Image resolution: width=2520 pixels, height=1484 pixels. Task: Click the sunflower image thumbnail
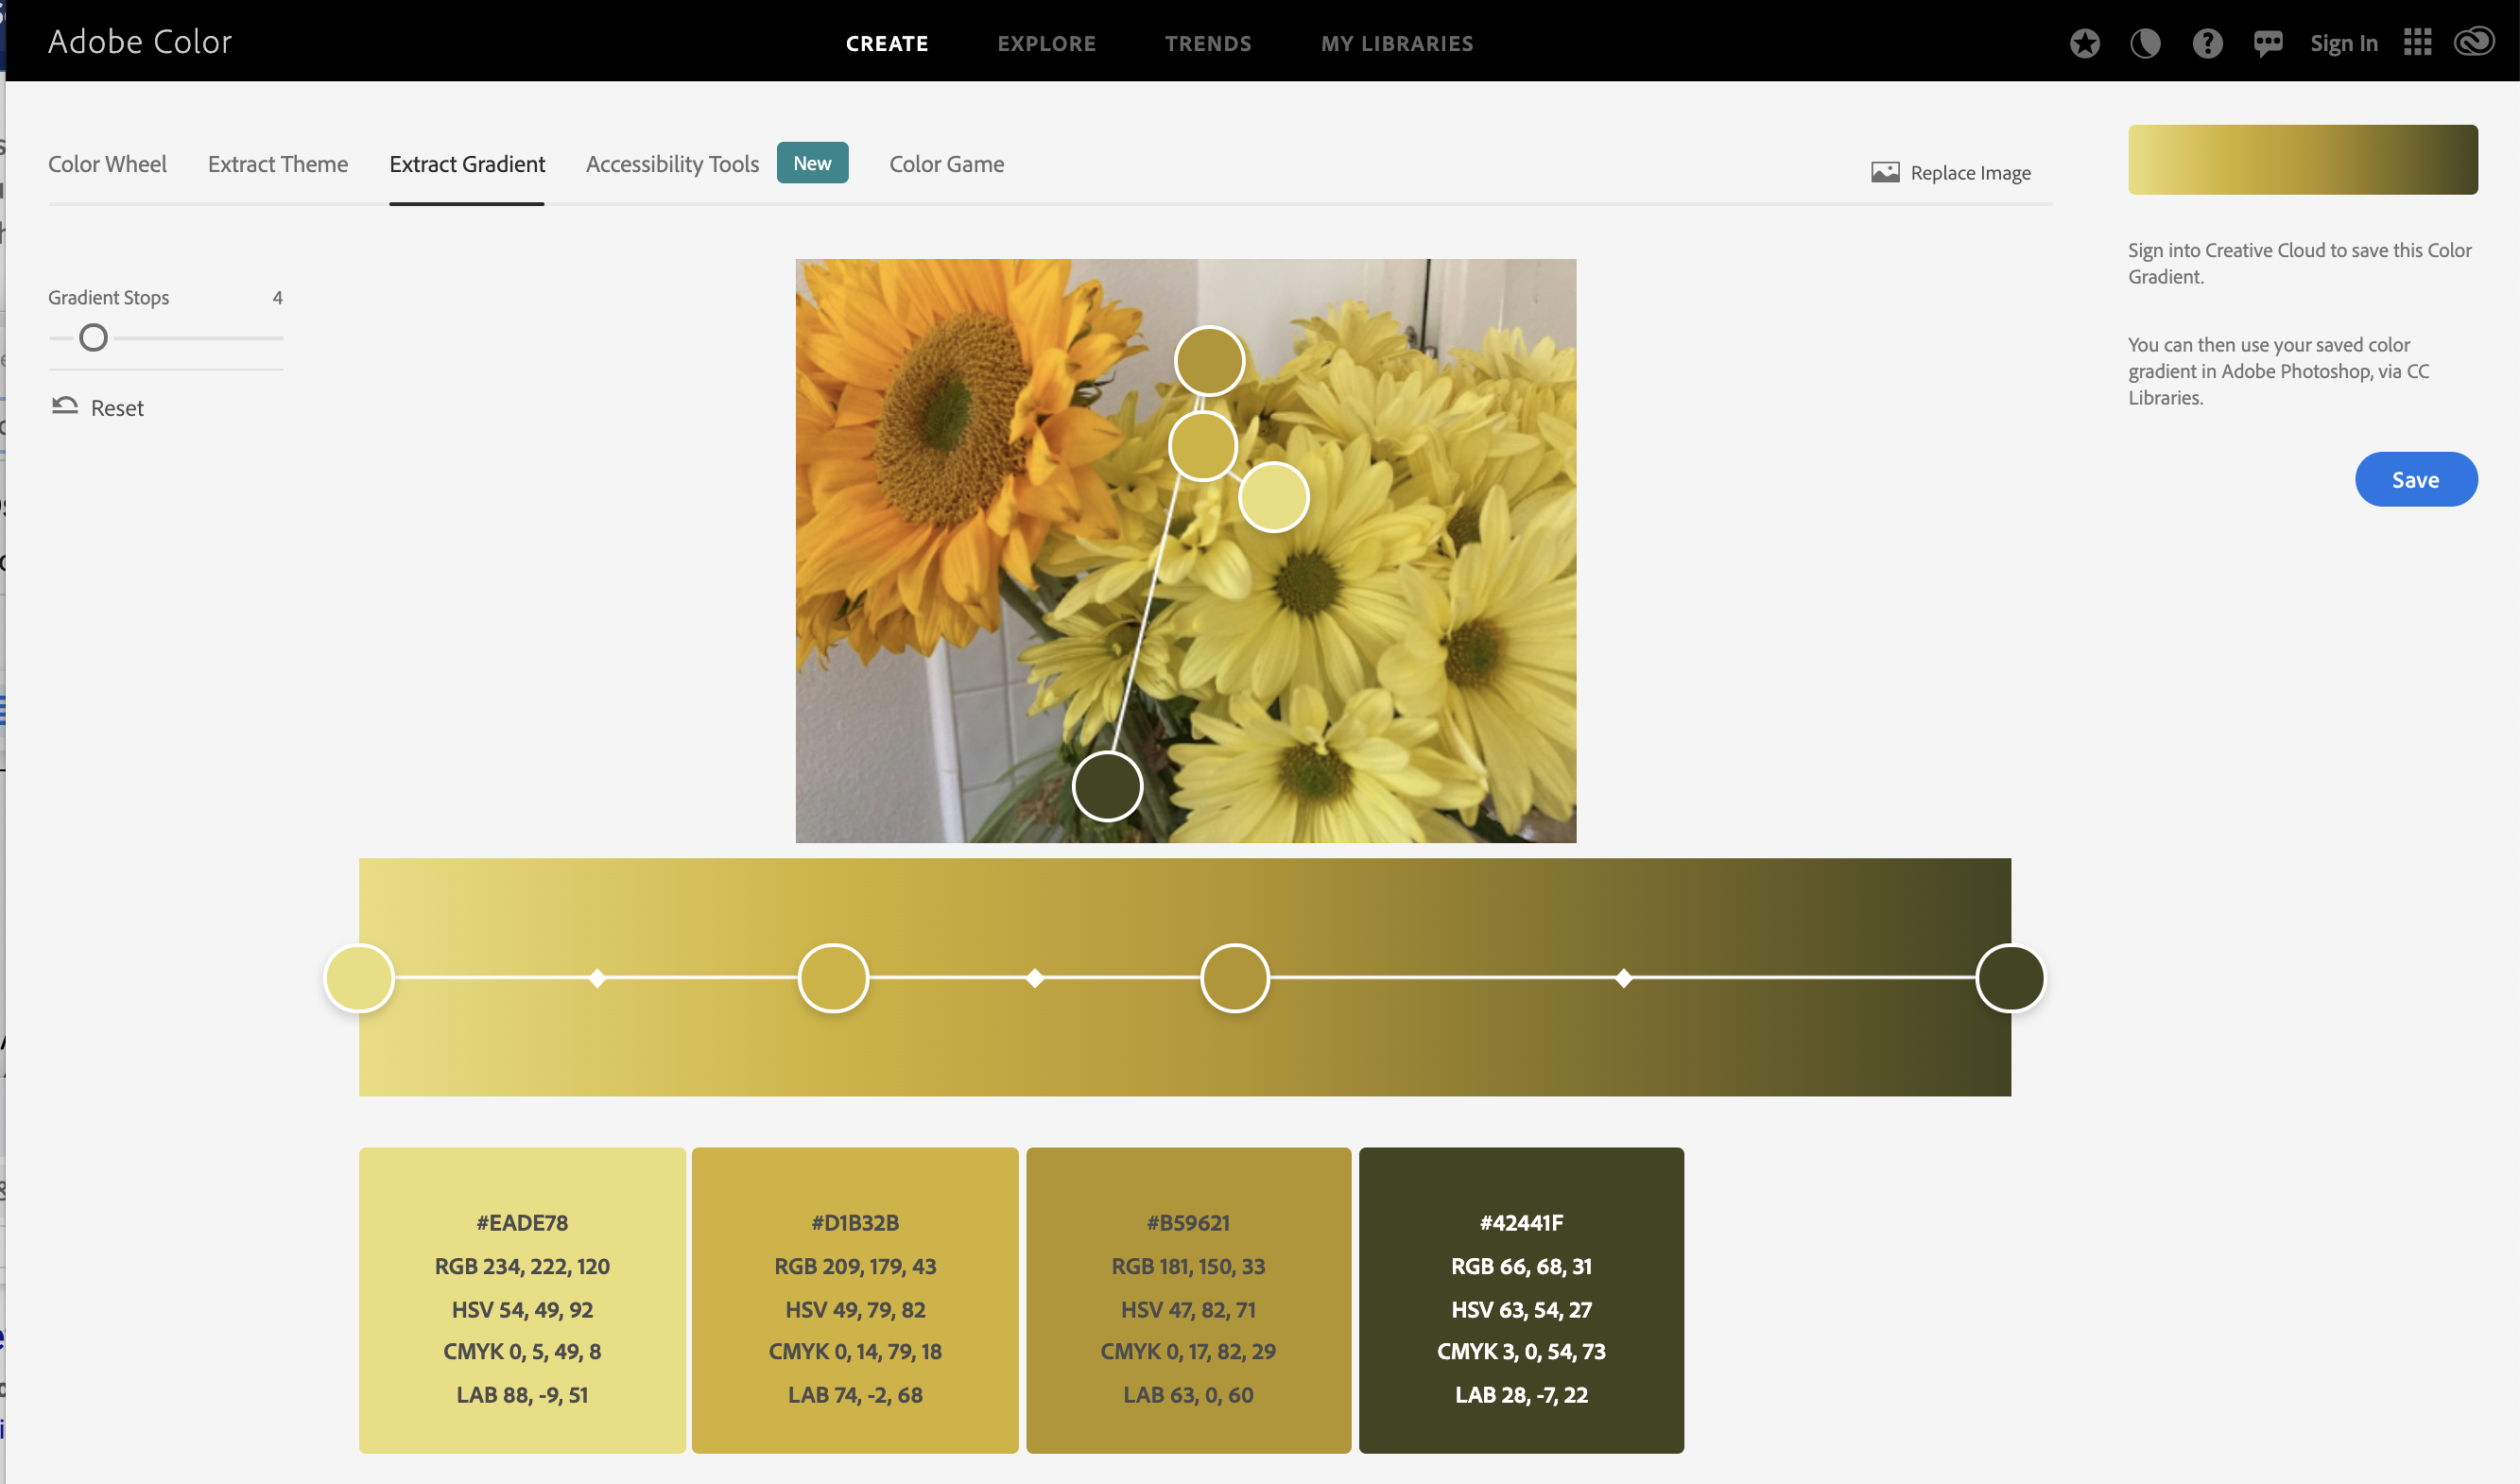click(x=1185, y=551)
